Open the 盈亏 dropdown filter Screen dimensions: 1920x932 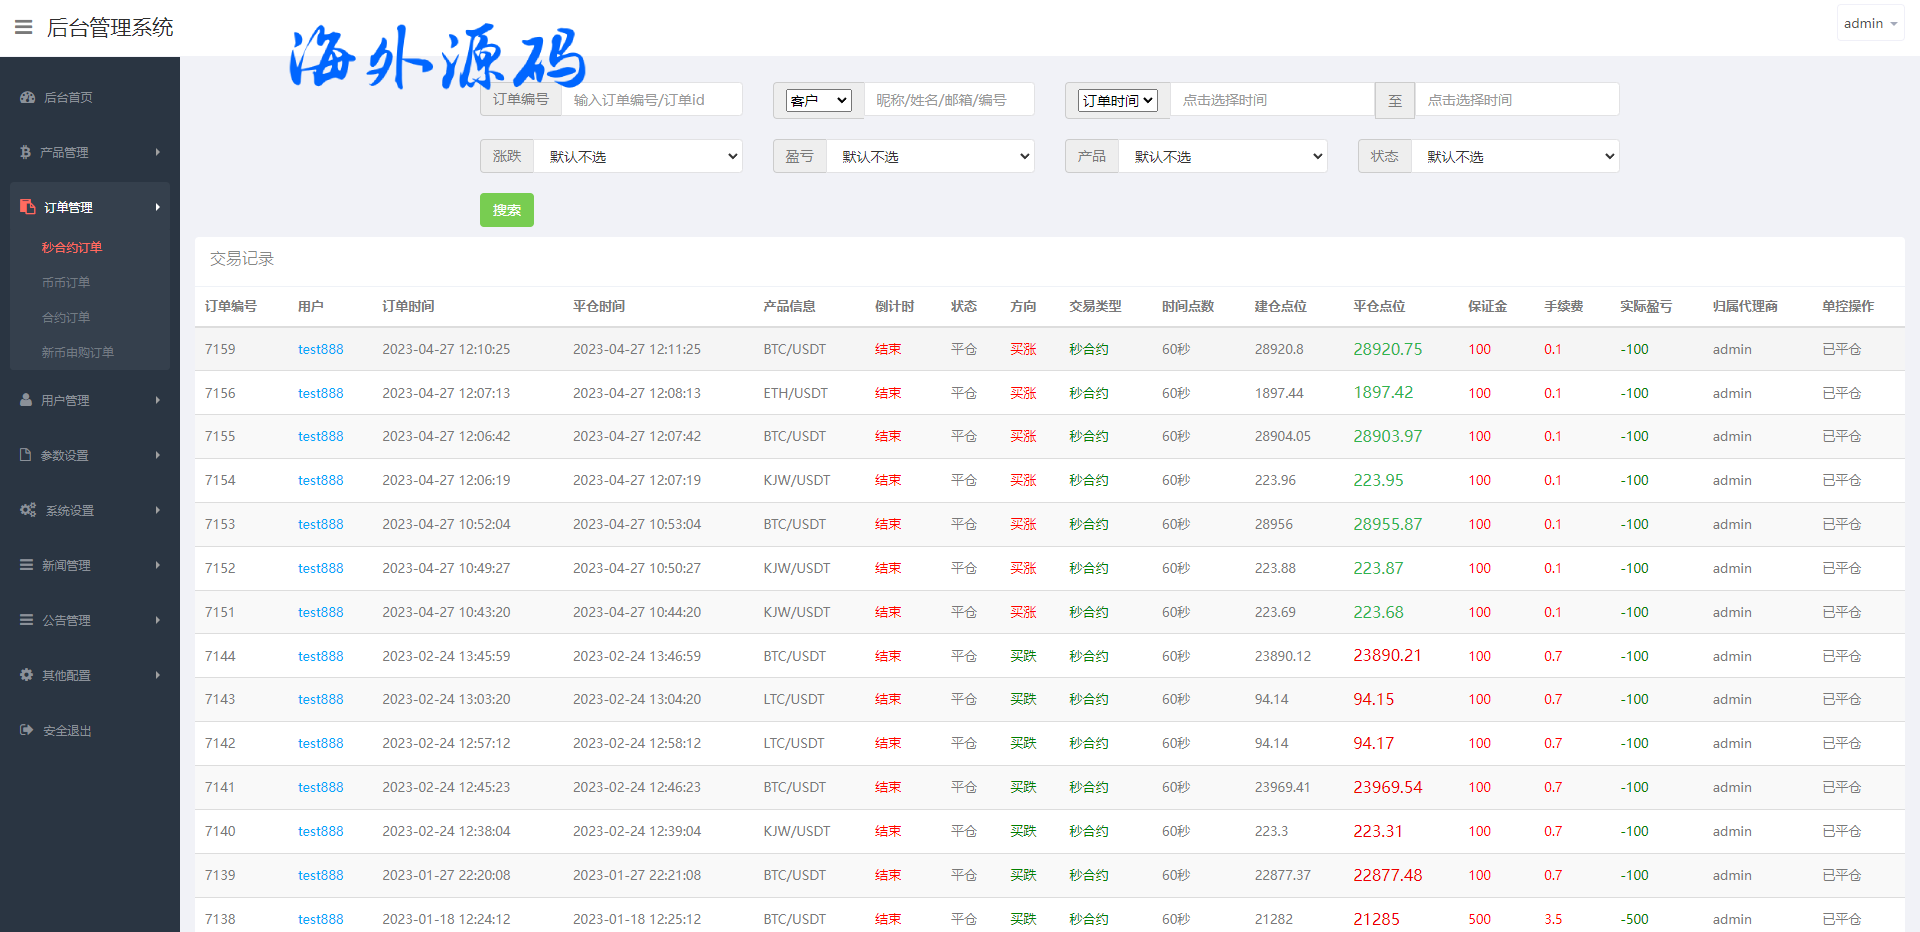pos(930,156)
